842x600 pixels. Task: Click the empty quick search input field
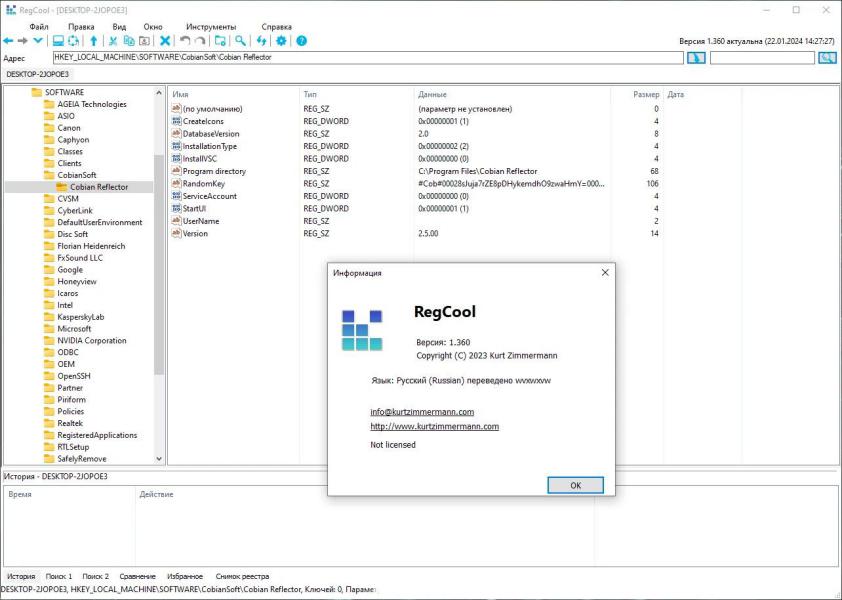coord(762,57)
